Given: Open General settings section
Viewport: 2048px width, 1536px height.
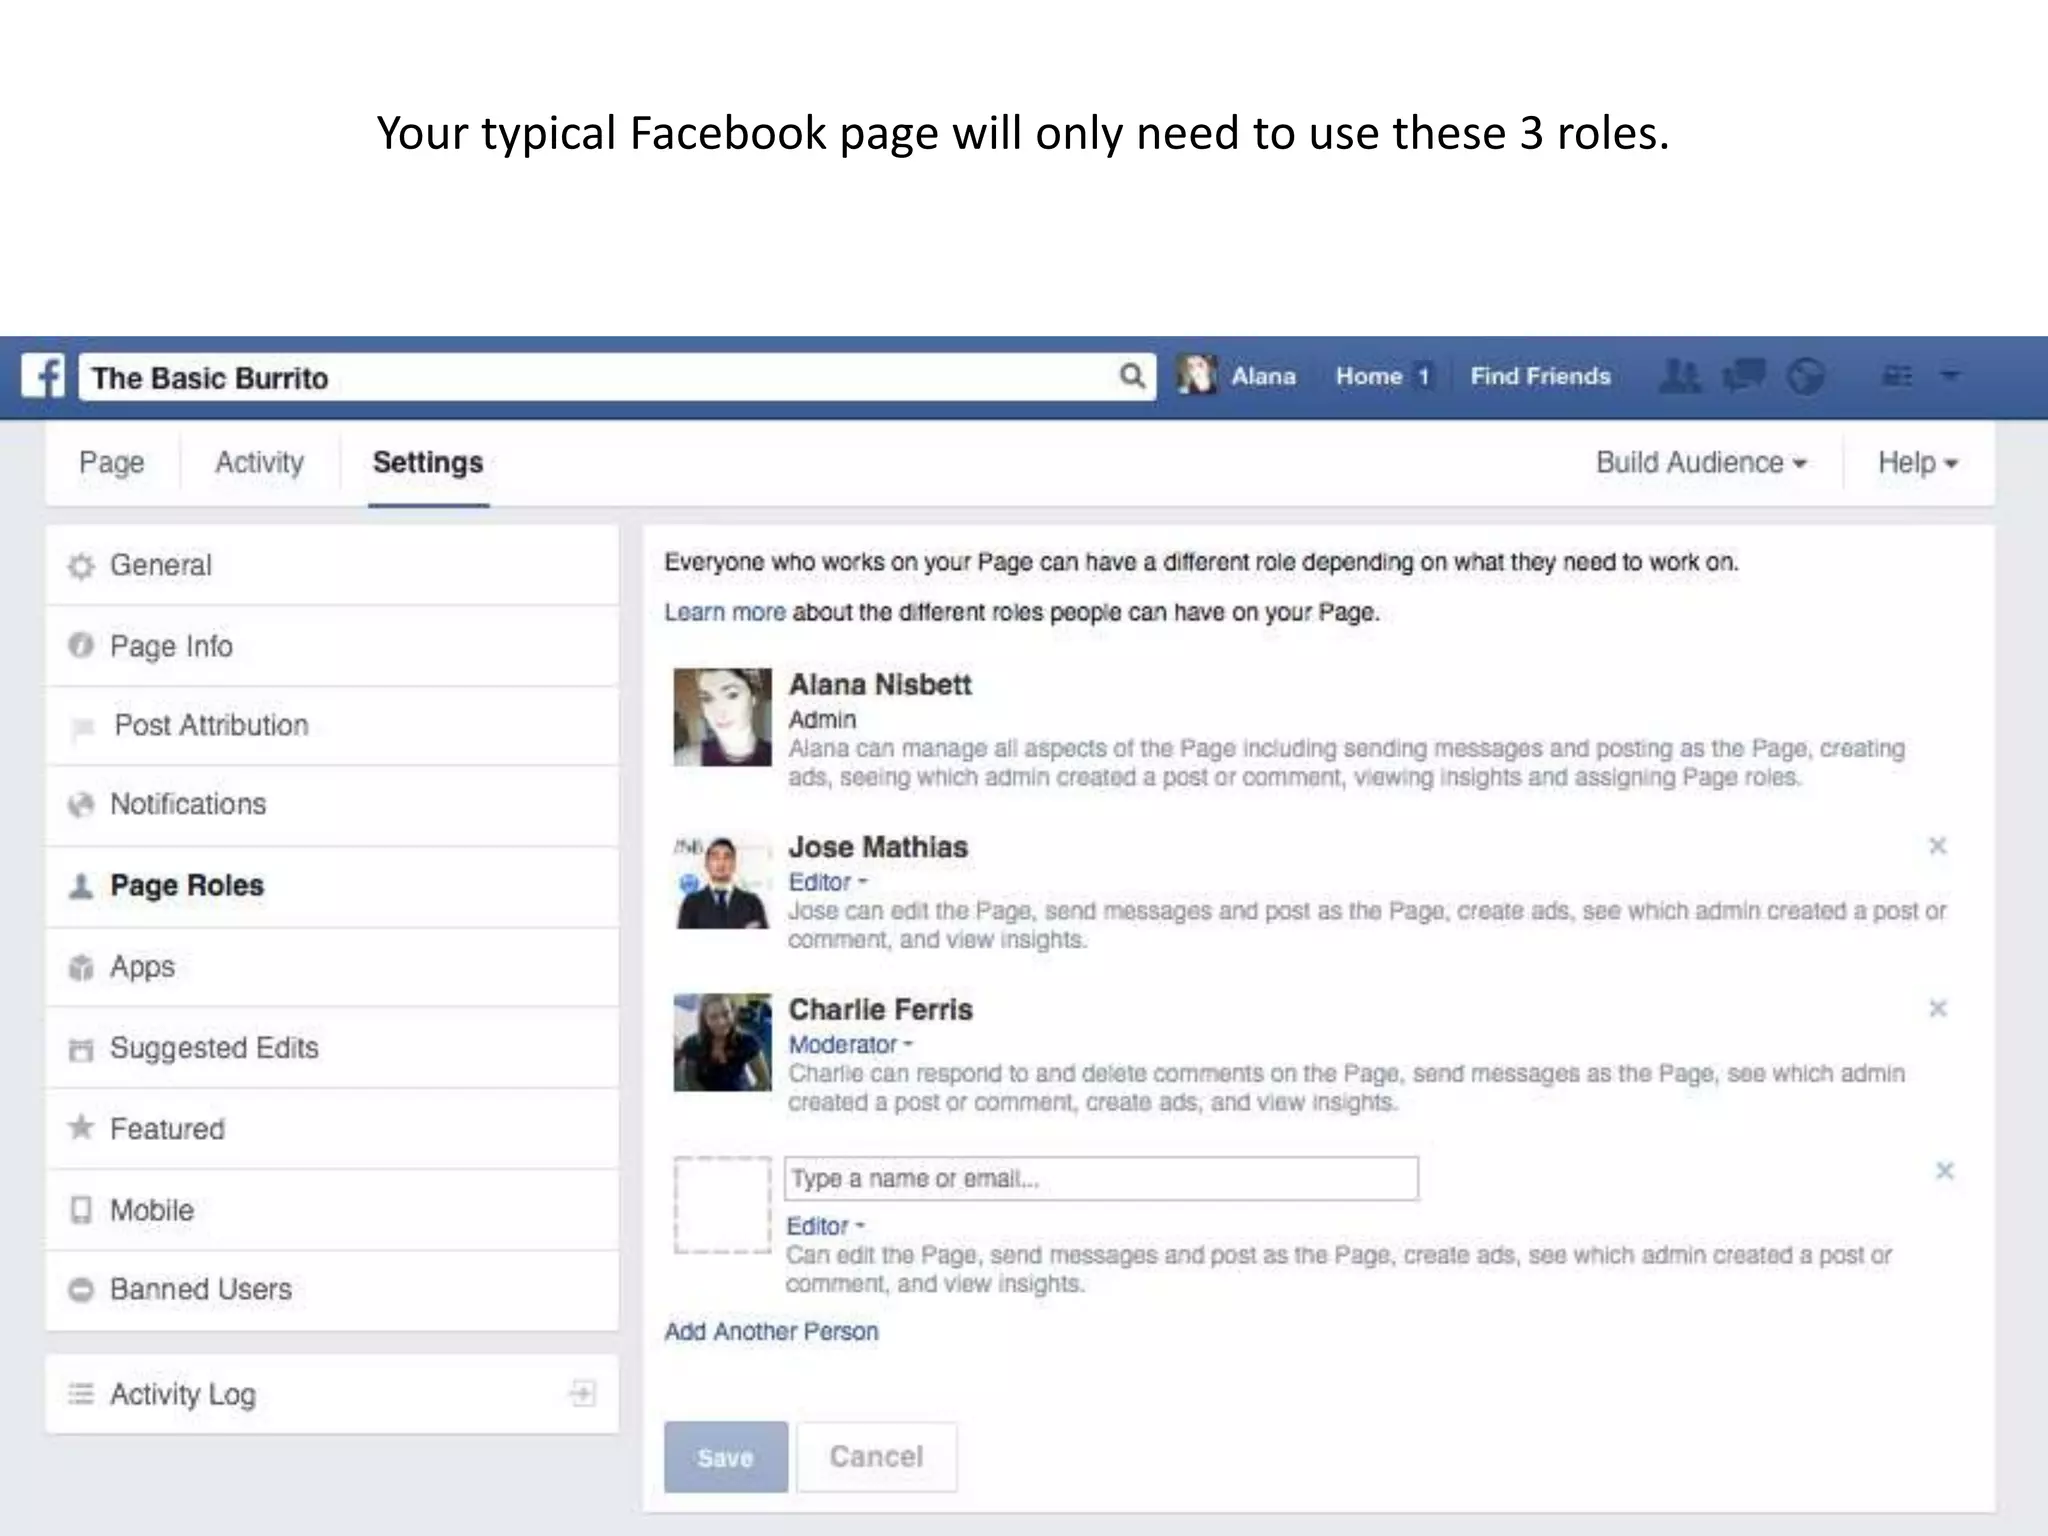Looking at the screenshot, I should pos(332,565).
